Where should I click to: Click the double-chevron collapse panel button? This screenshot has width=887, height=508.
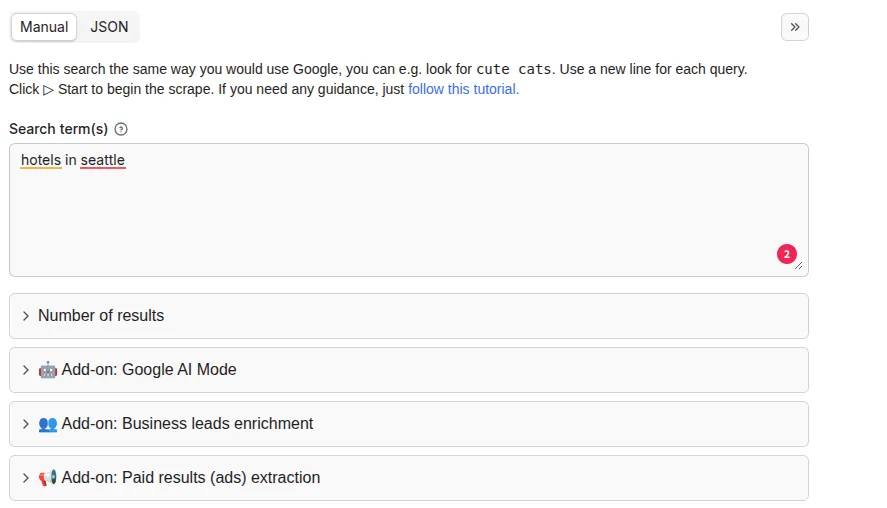coord(794,27)
